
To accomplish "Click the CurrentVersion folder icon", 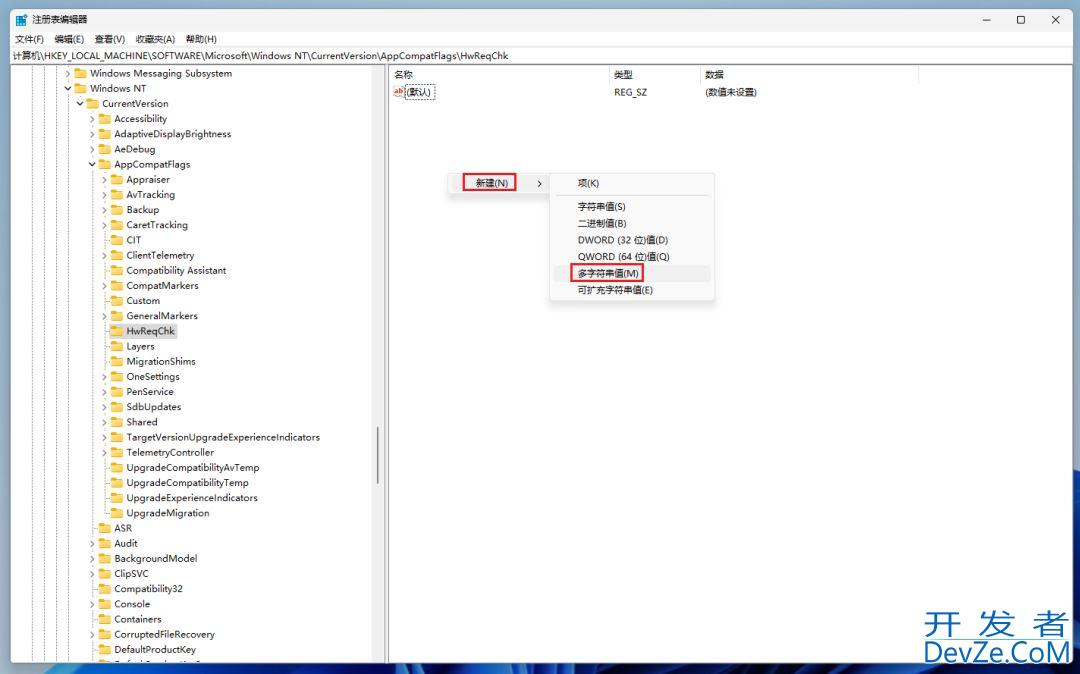I will coord(93,103).
